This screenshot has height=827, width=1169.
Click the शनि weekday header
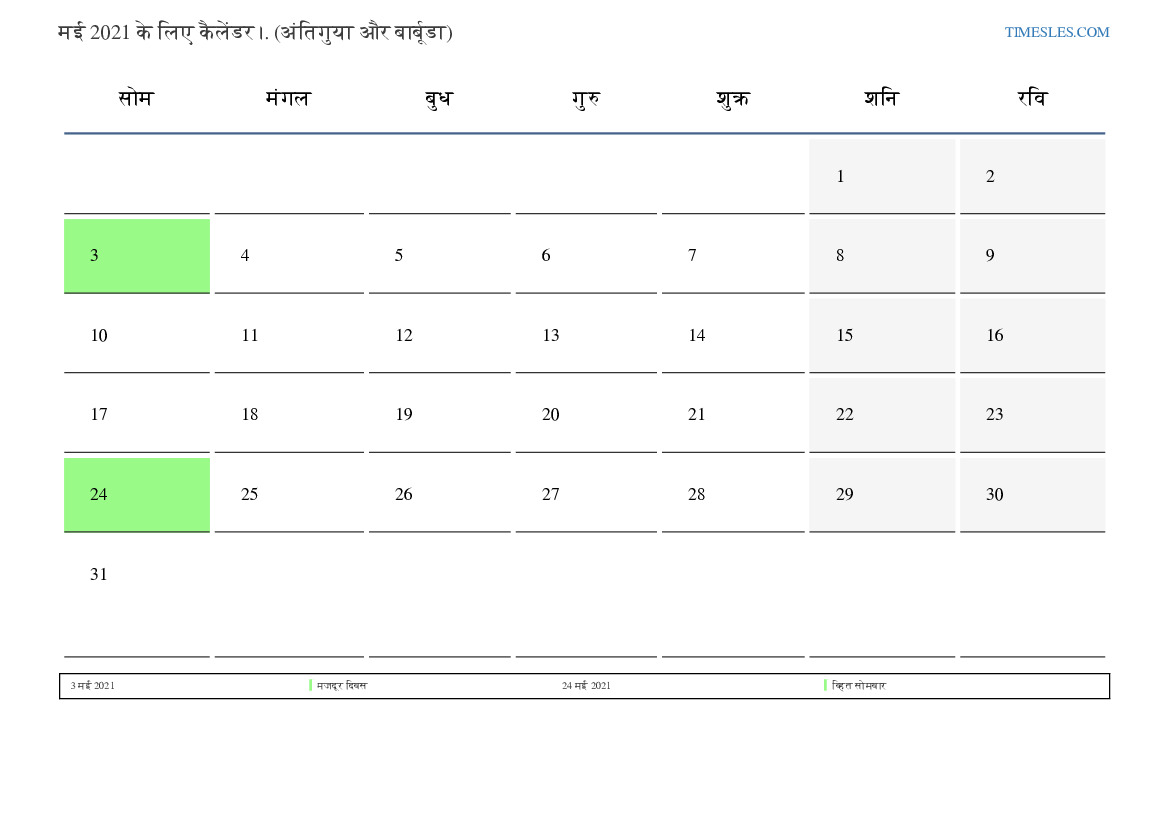[x=881, y=99]
